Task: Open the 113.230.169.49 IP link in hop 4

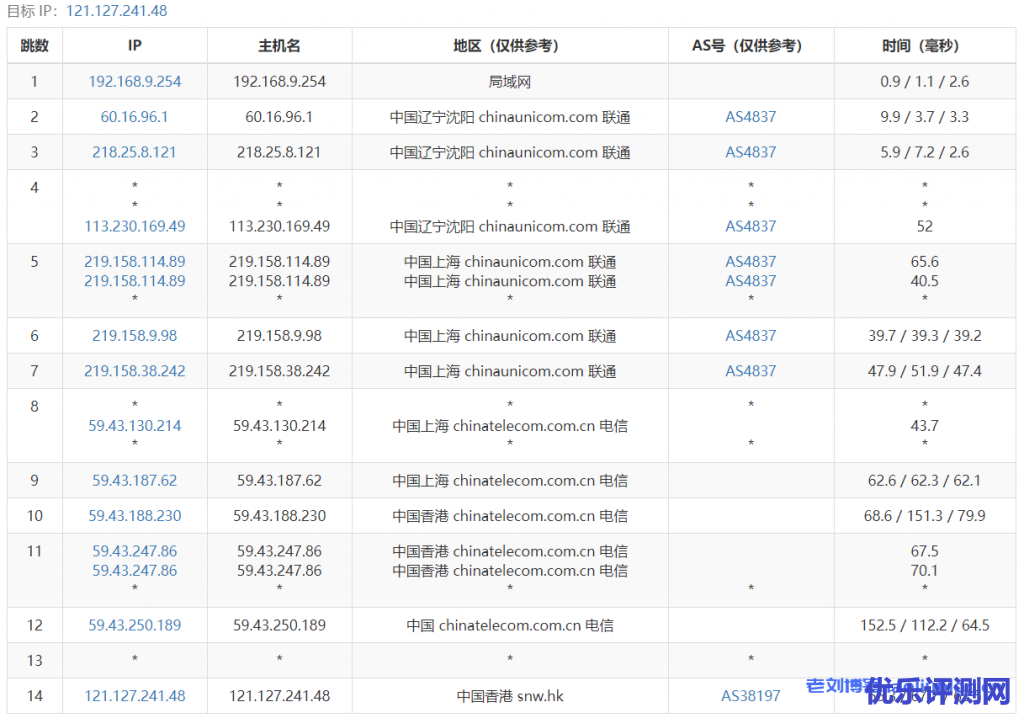Action: 135,226
